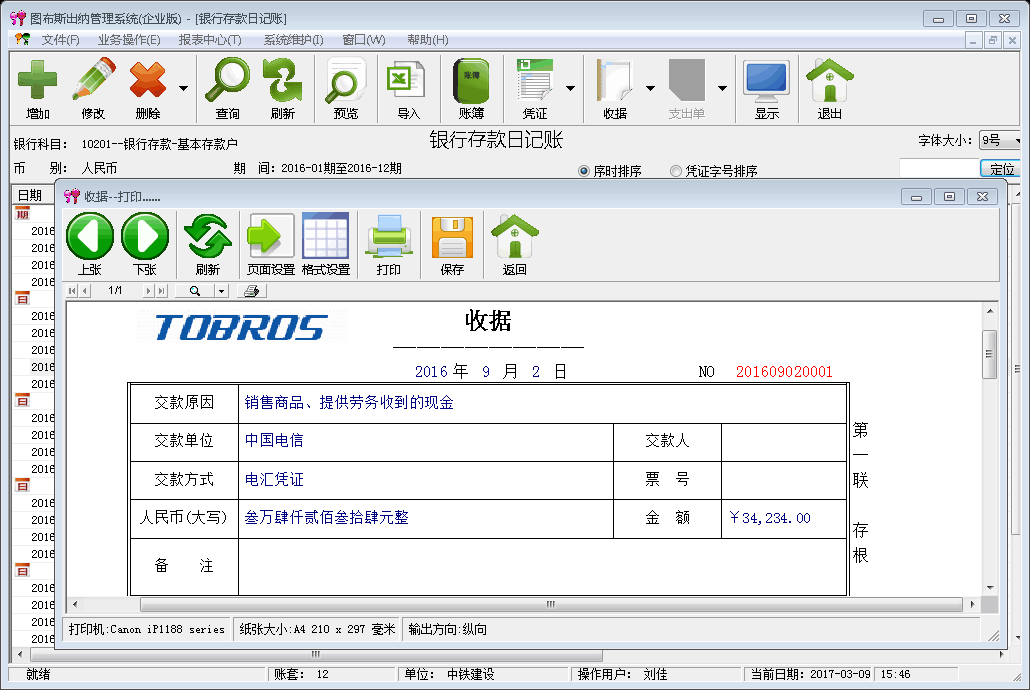The image size is (1030, 690).
Task: Open the 业务操作(E) menu
Action: click(129, 39)
